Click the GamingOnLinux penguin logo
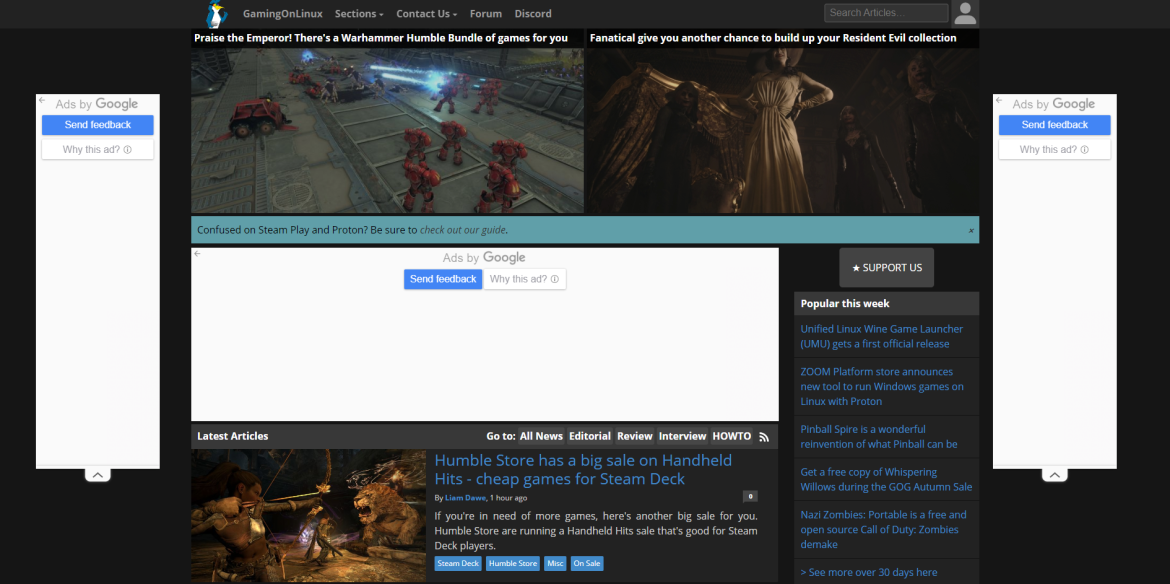 point(216,14)
